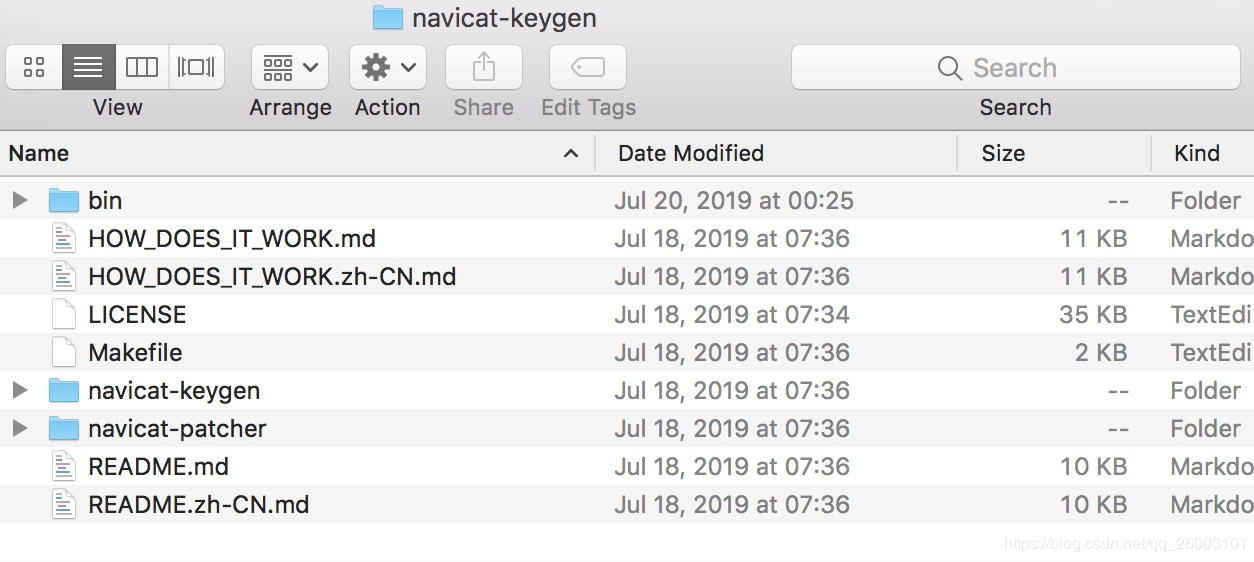Expand the navicat-patcher folder triangle
Screen dimensions: 1254x562
19,428
